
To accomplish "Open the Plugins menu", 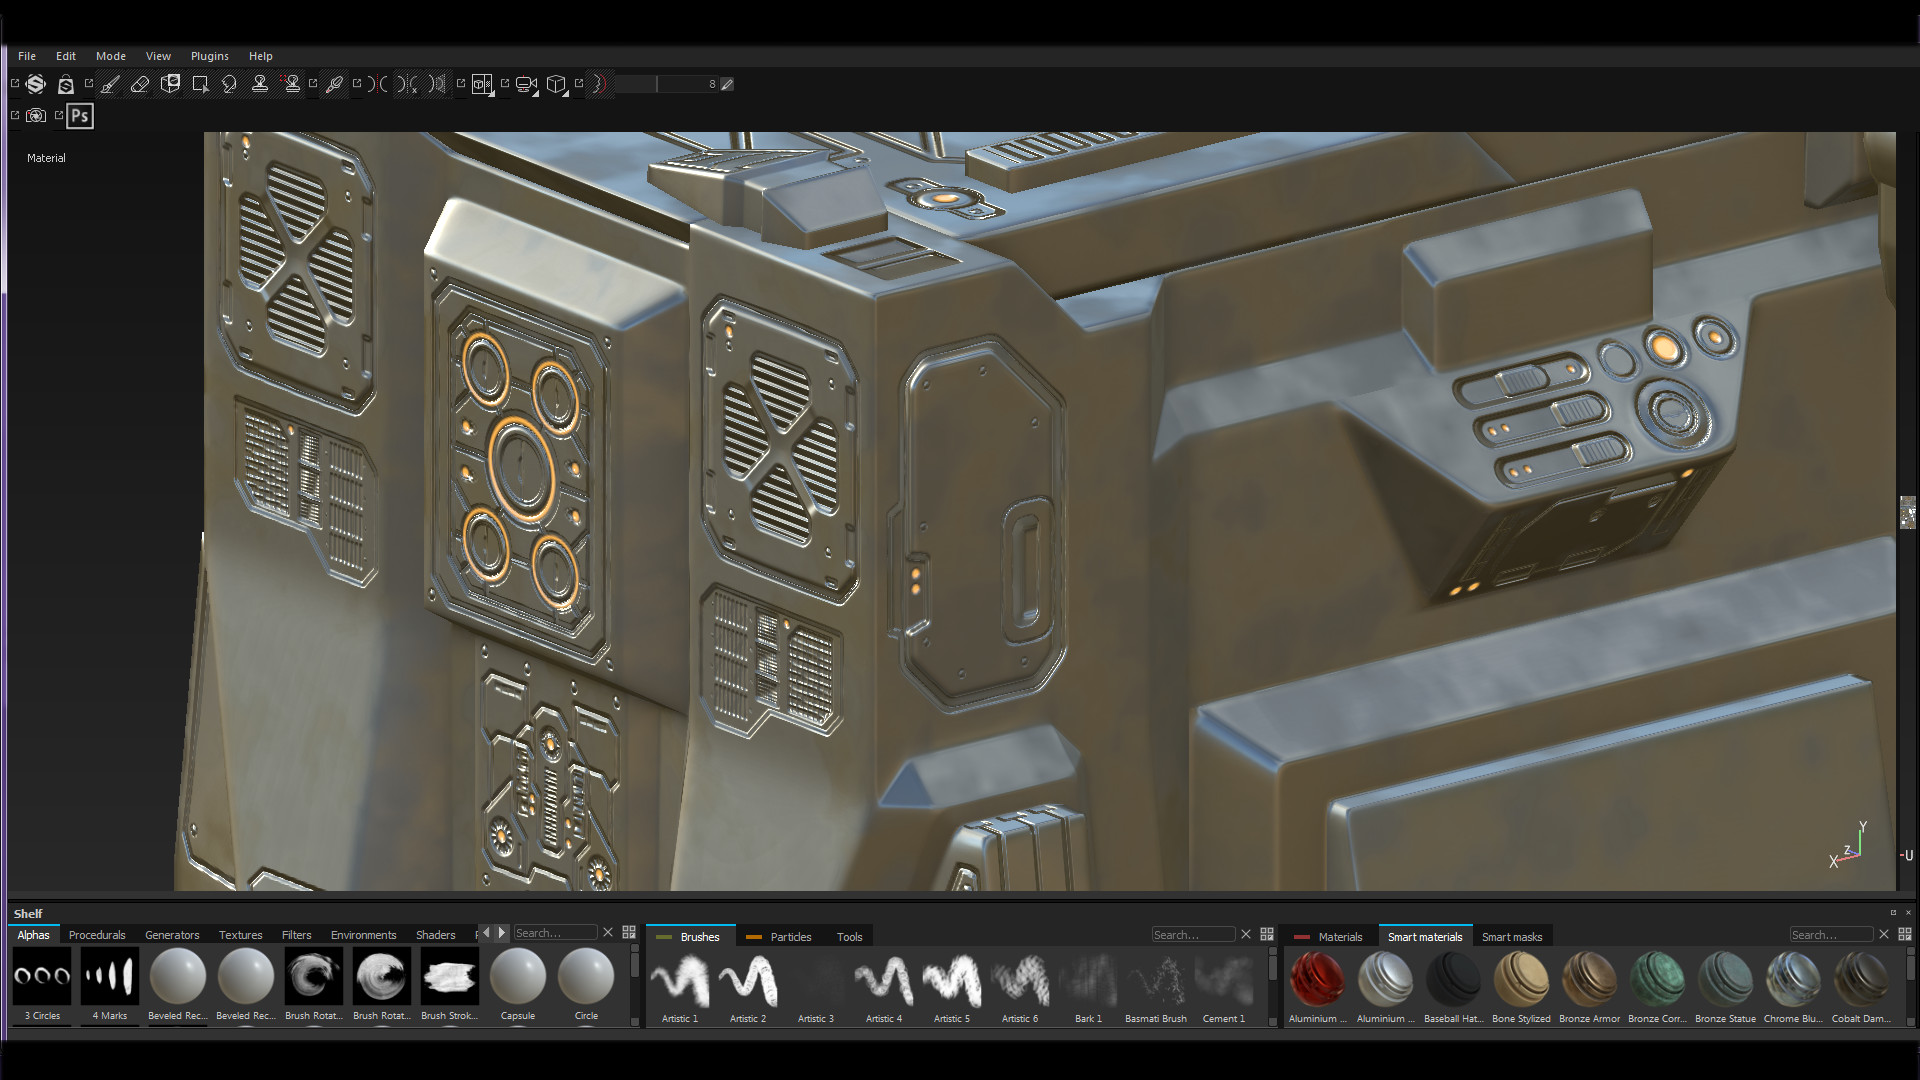I will [x=209, y=56].
